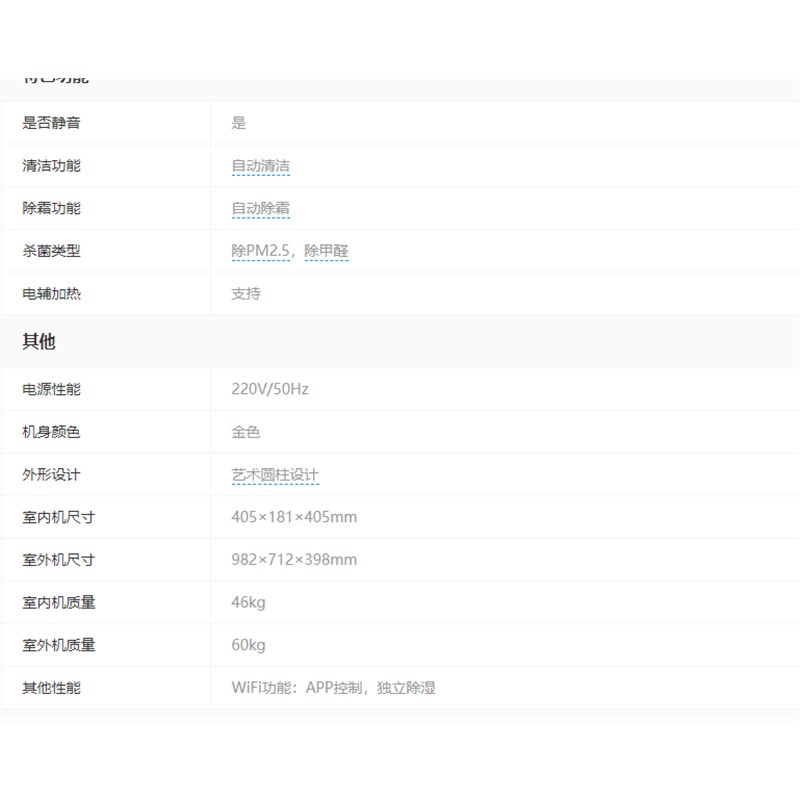800x800 pixels.
Task: Select the 金色 body color value
Action: 246,432
